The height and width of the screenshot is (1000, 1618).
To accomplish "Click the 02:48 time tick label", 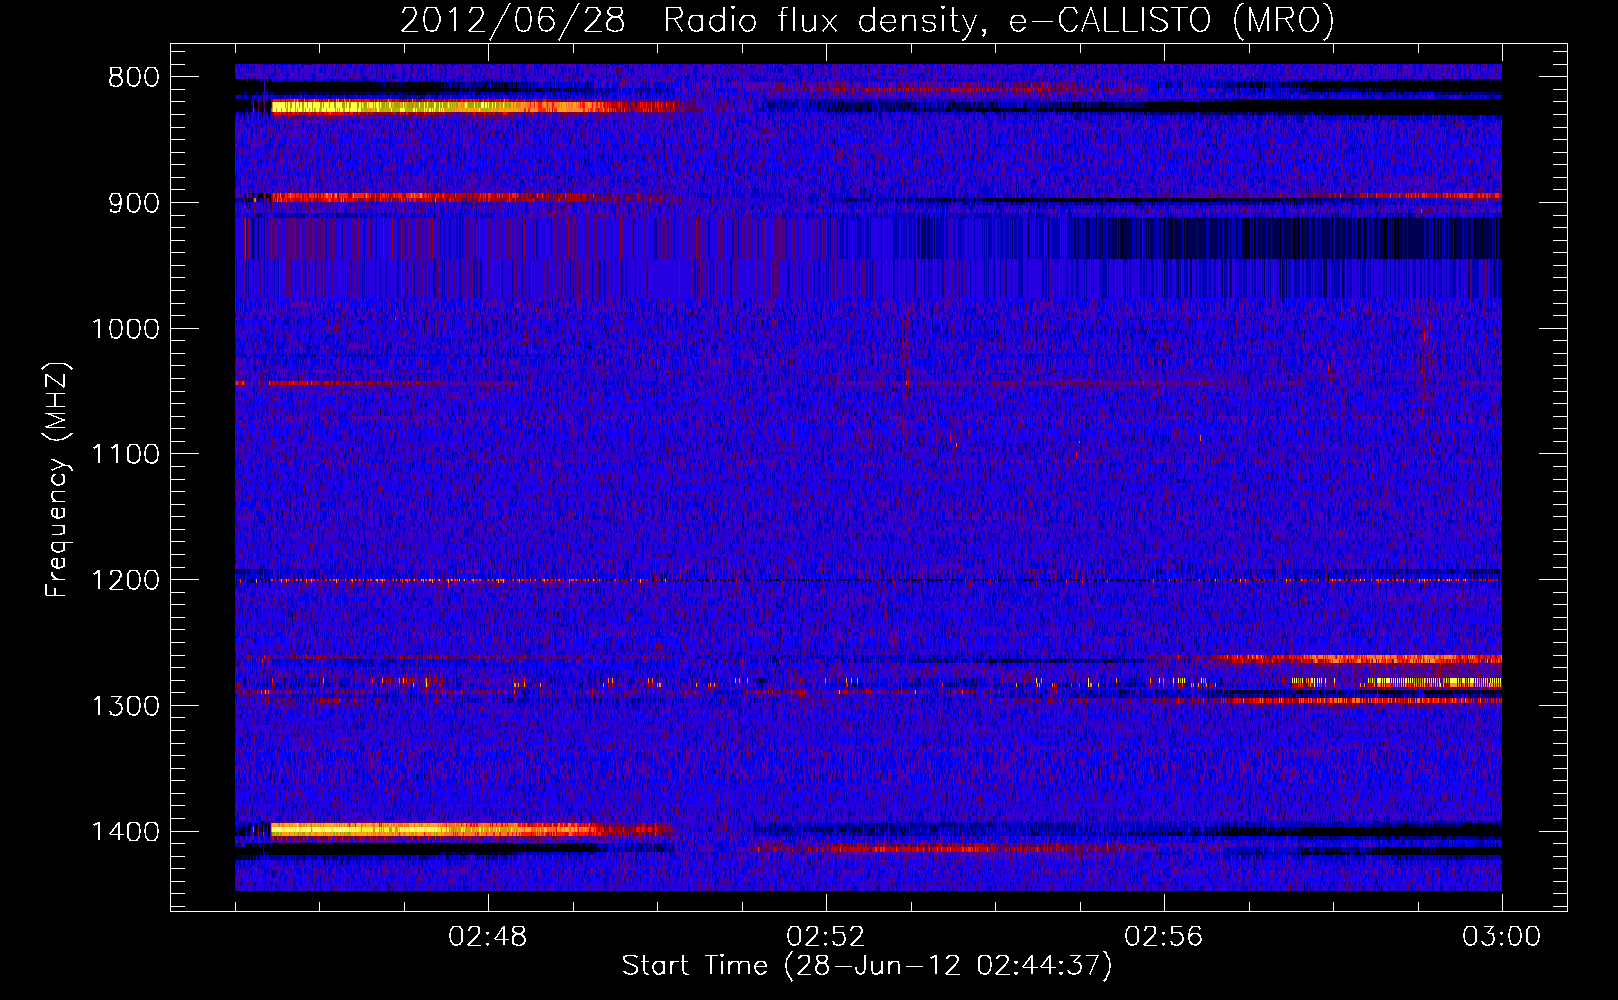I will (488, 937).
